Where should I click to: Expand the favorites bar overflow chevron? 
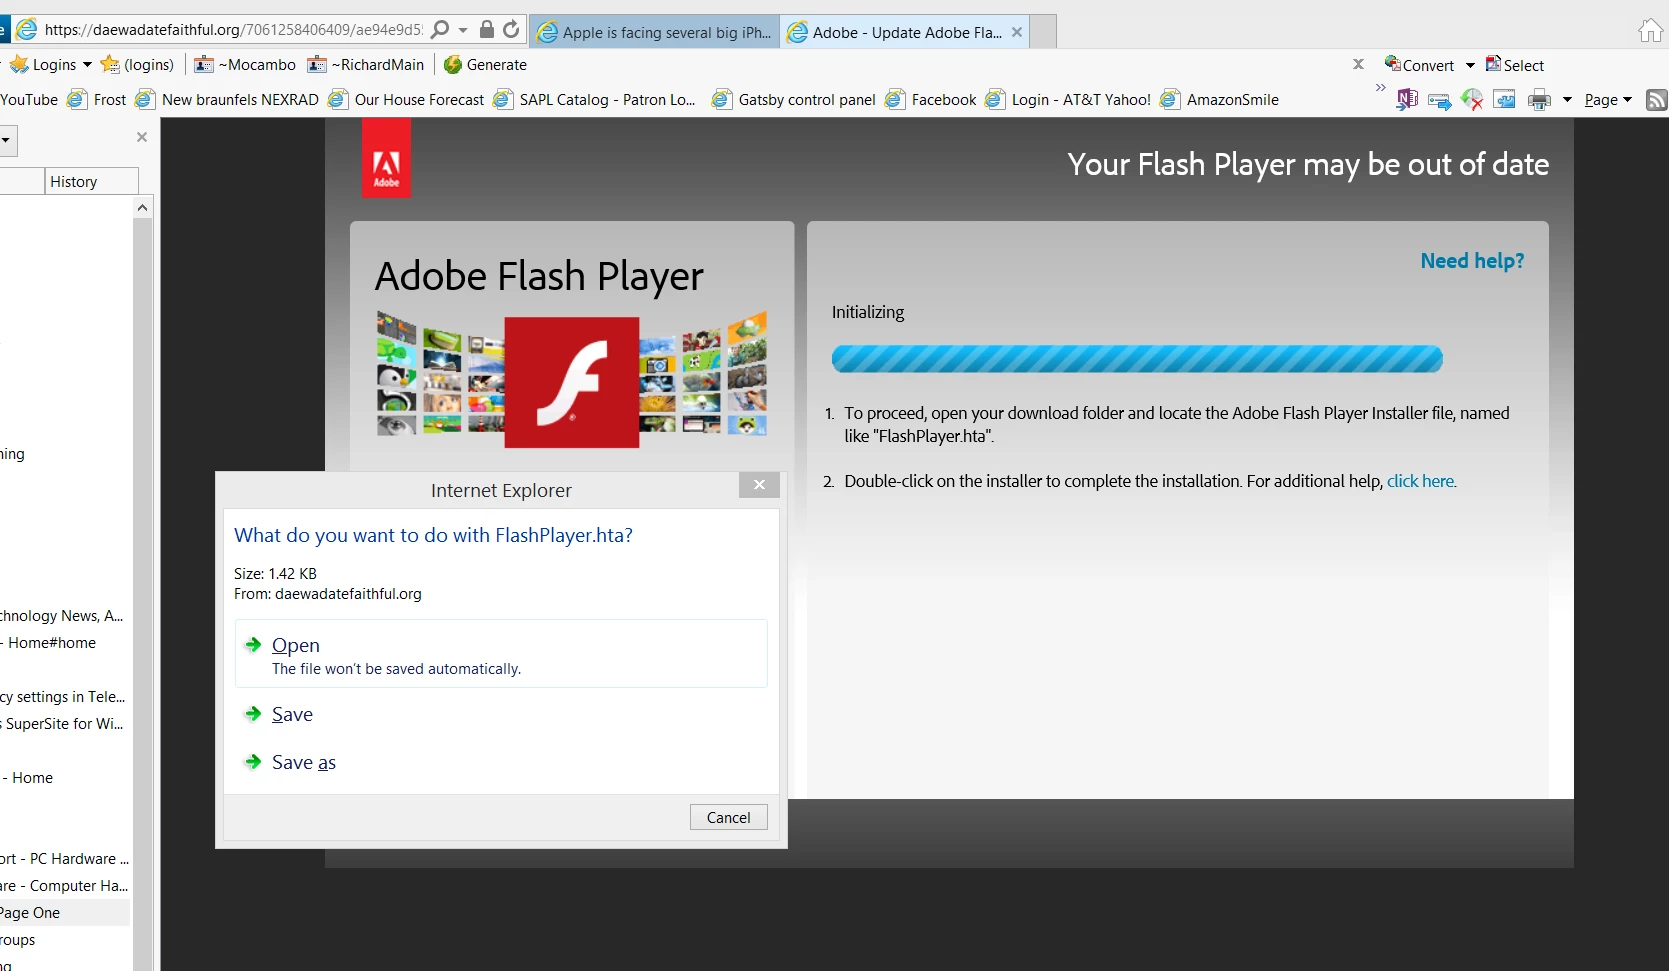click(1380, 88)
